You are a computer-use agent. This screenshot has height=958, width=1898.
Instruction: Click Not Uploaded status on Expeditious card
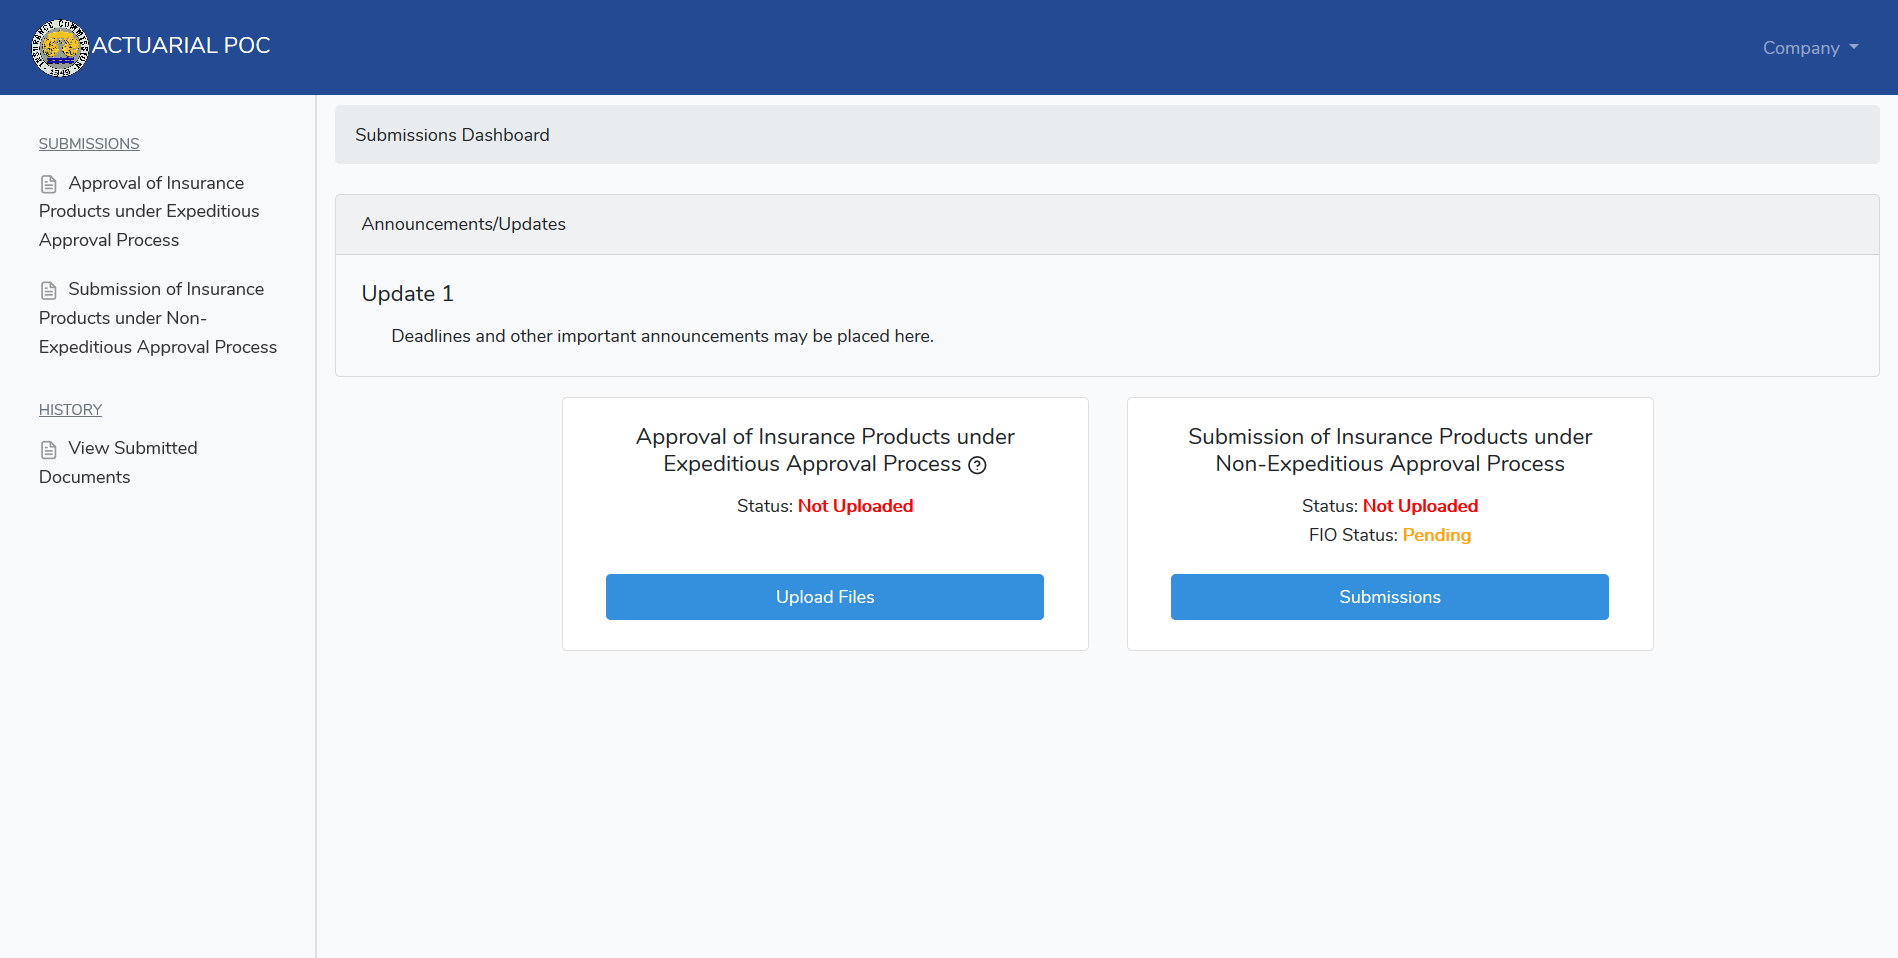(855, 506)
